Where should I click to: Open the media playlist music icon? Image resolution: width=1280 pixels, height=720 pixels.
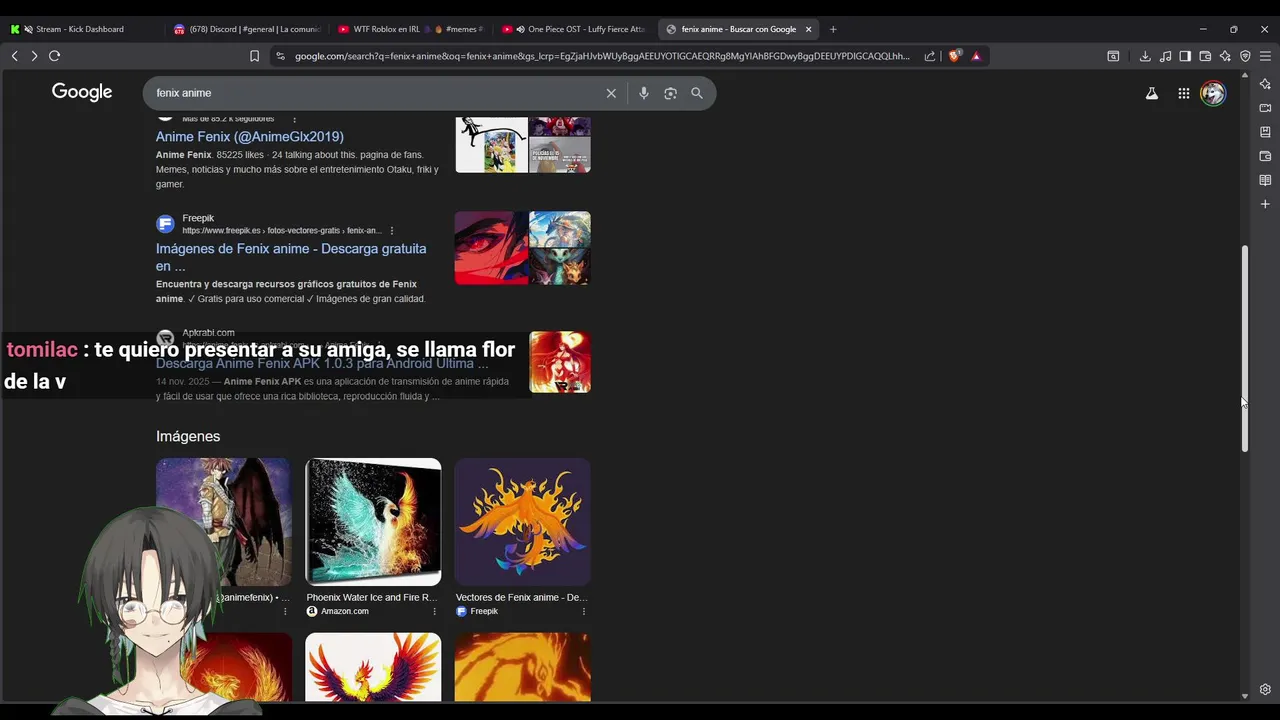(1165, 56)
